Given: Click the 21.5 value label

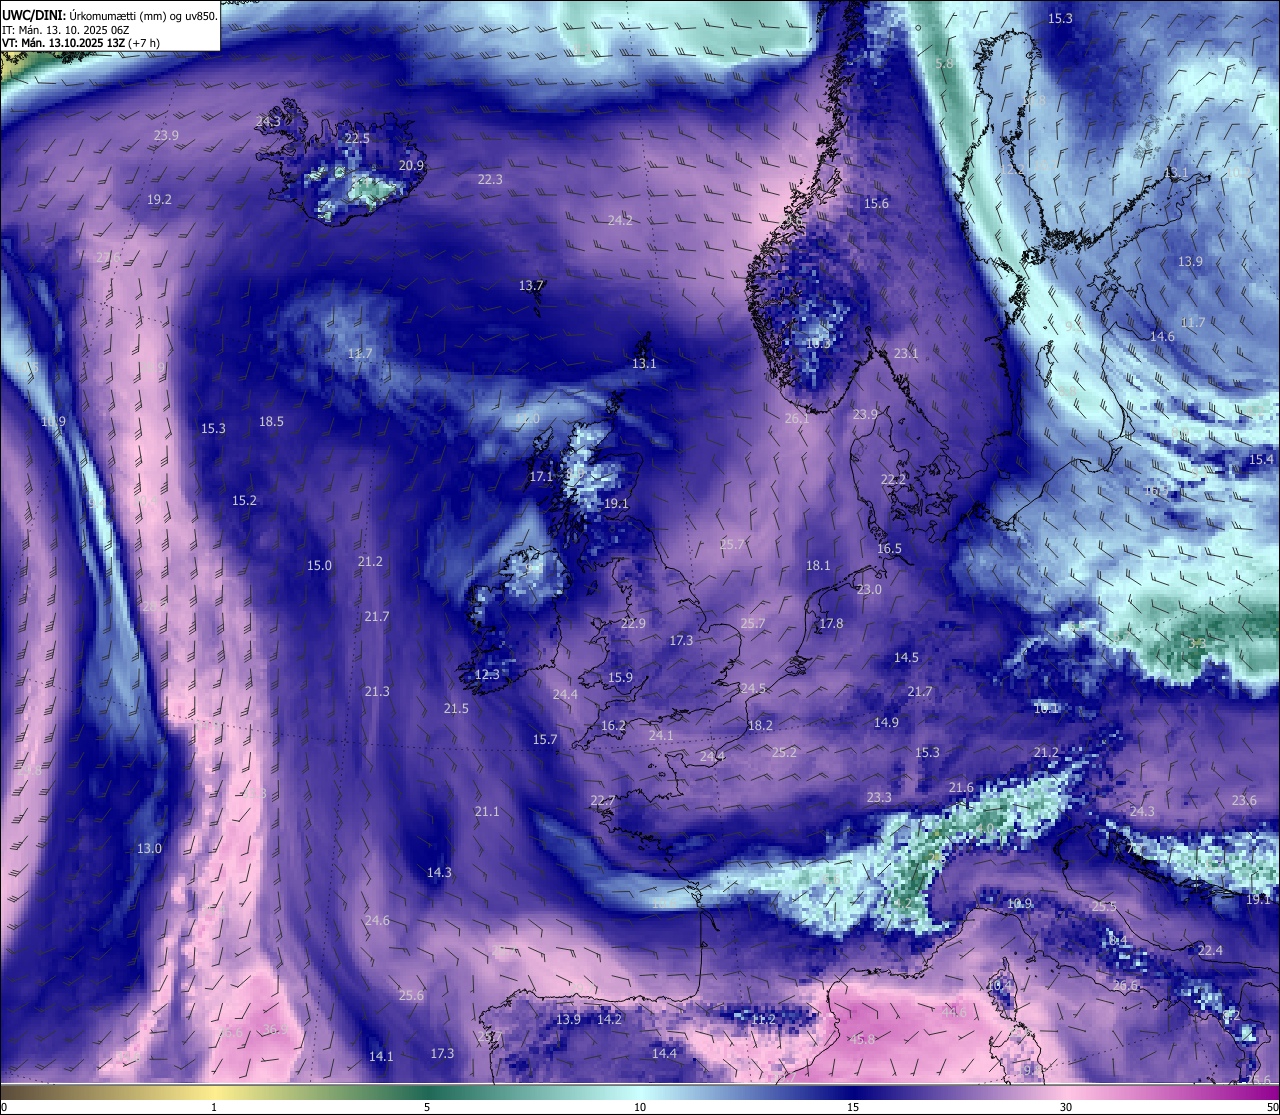Looking at the screenshot, I should 456,708.
